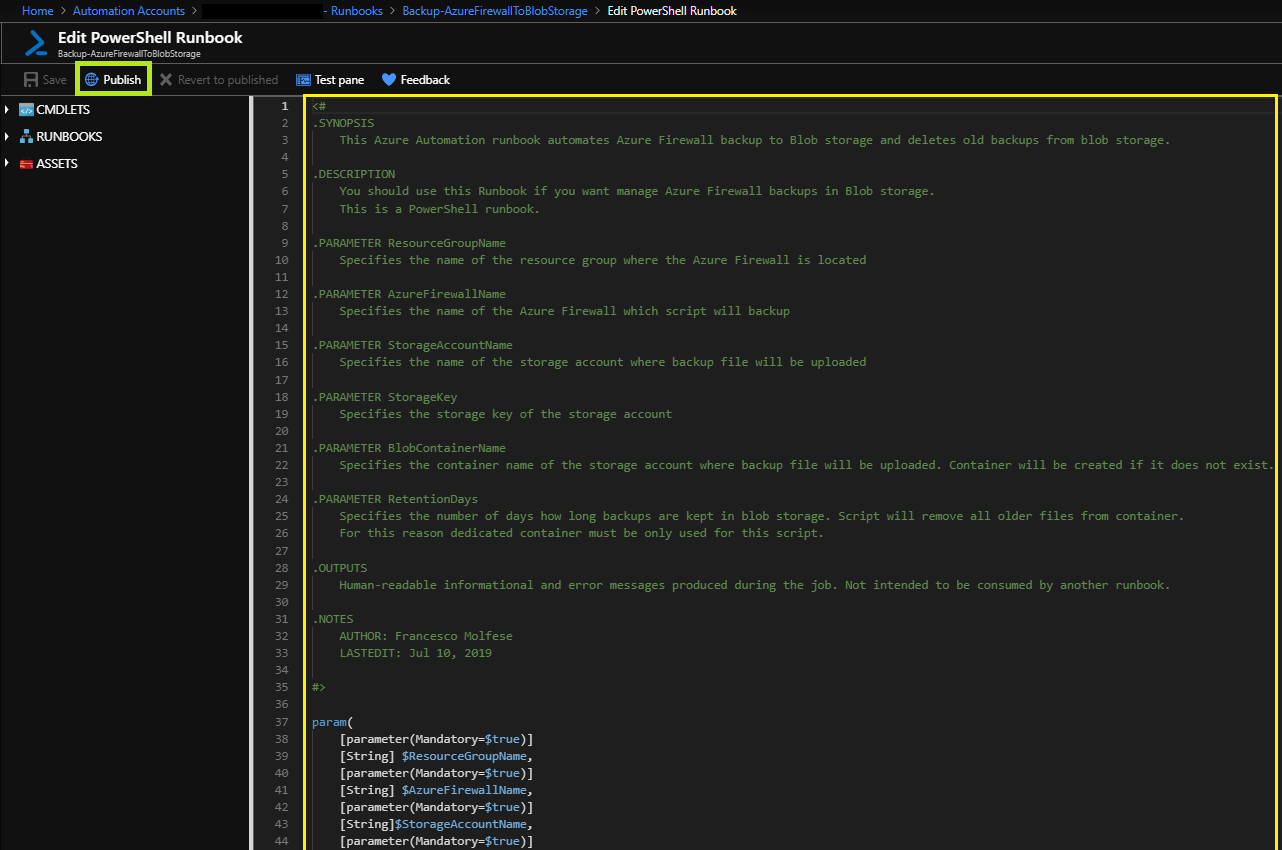Click 'This is a PowerShell runbook.' line
This screenshot has width=1282, height=850.
(439, 209)
